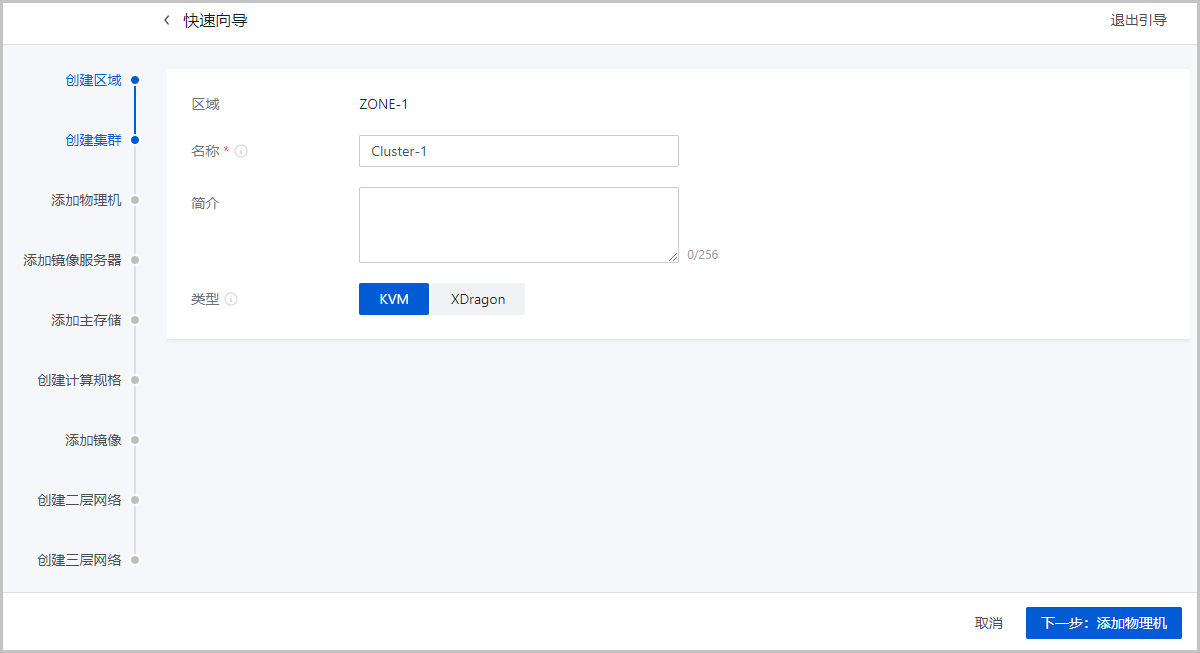
Task: Select the 创建二层网络 step
Action: click(79, 500)
